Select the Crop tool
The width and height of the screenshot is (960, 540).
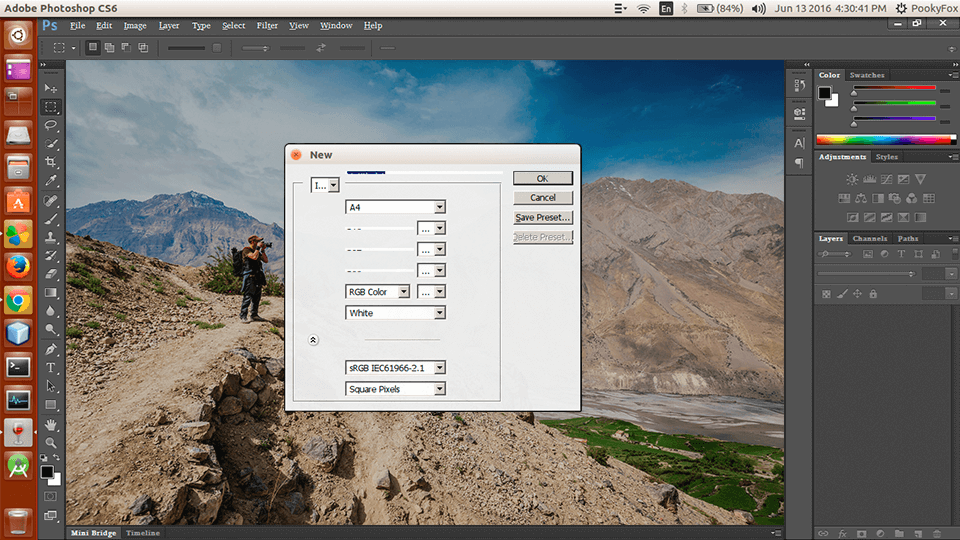51,162
